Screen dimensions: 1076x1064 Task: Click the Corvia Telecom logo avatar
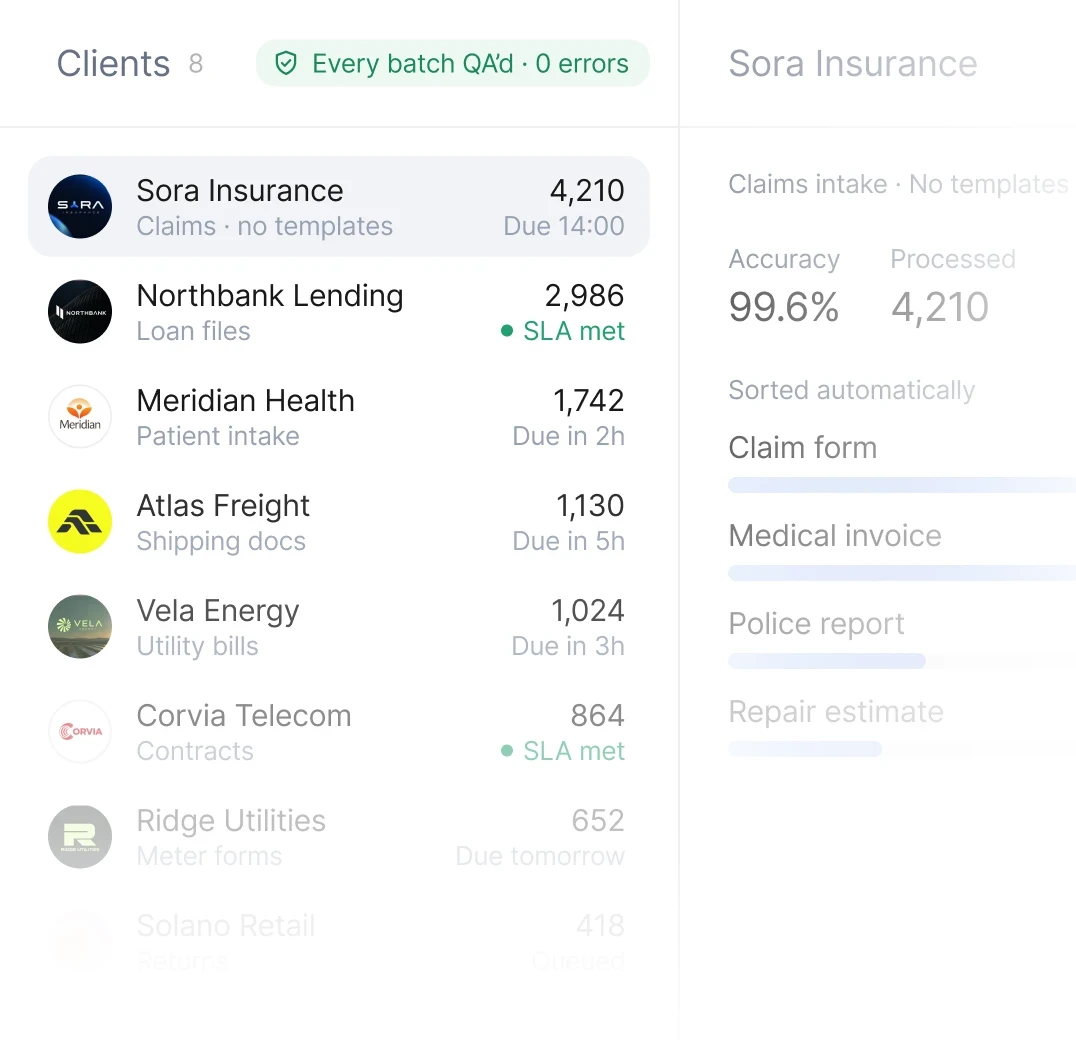[x=80, y=731]
